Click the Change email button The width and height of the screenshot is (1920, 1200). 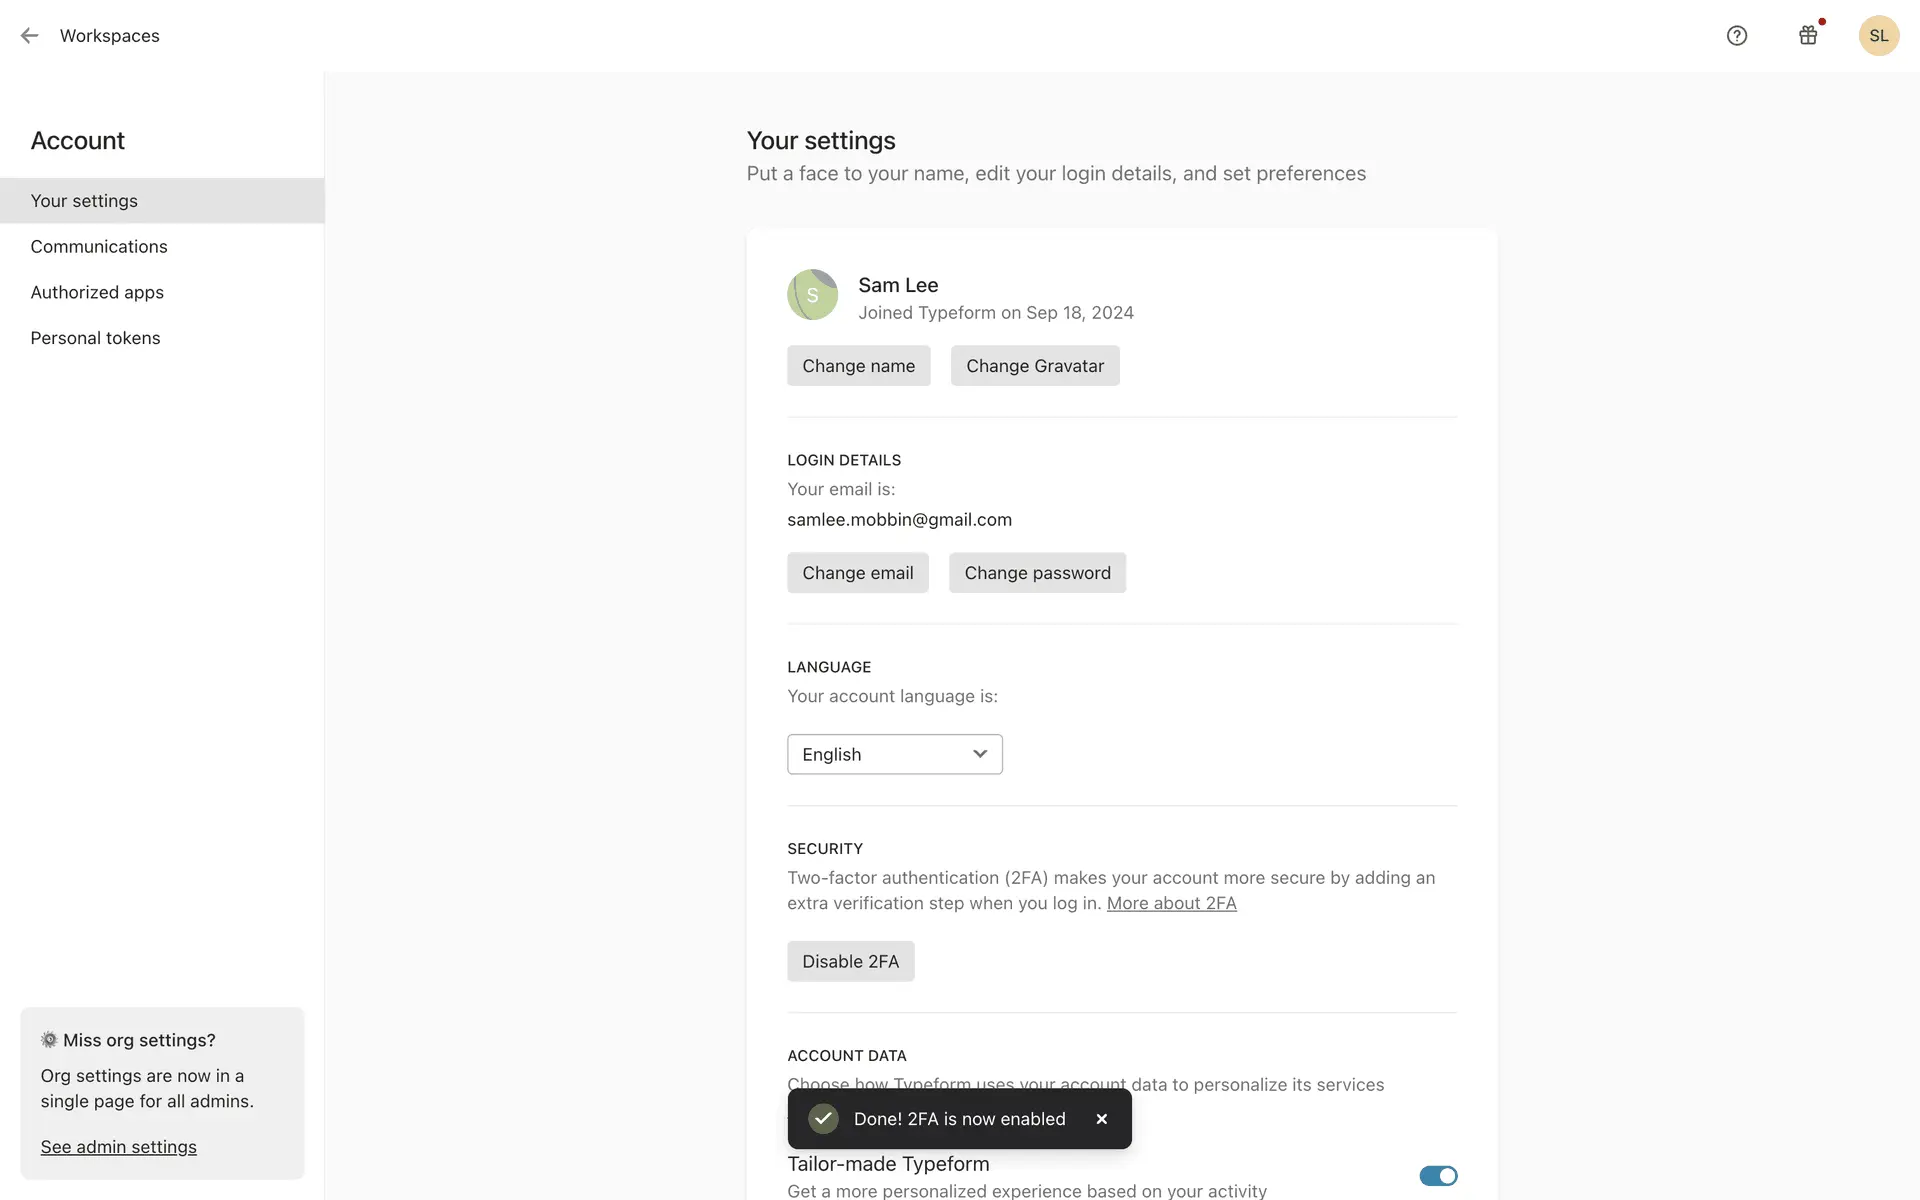pyautogui.click(x=857, y=573)
